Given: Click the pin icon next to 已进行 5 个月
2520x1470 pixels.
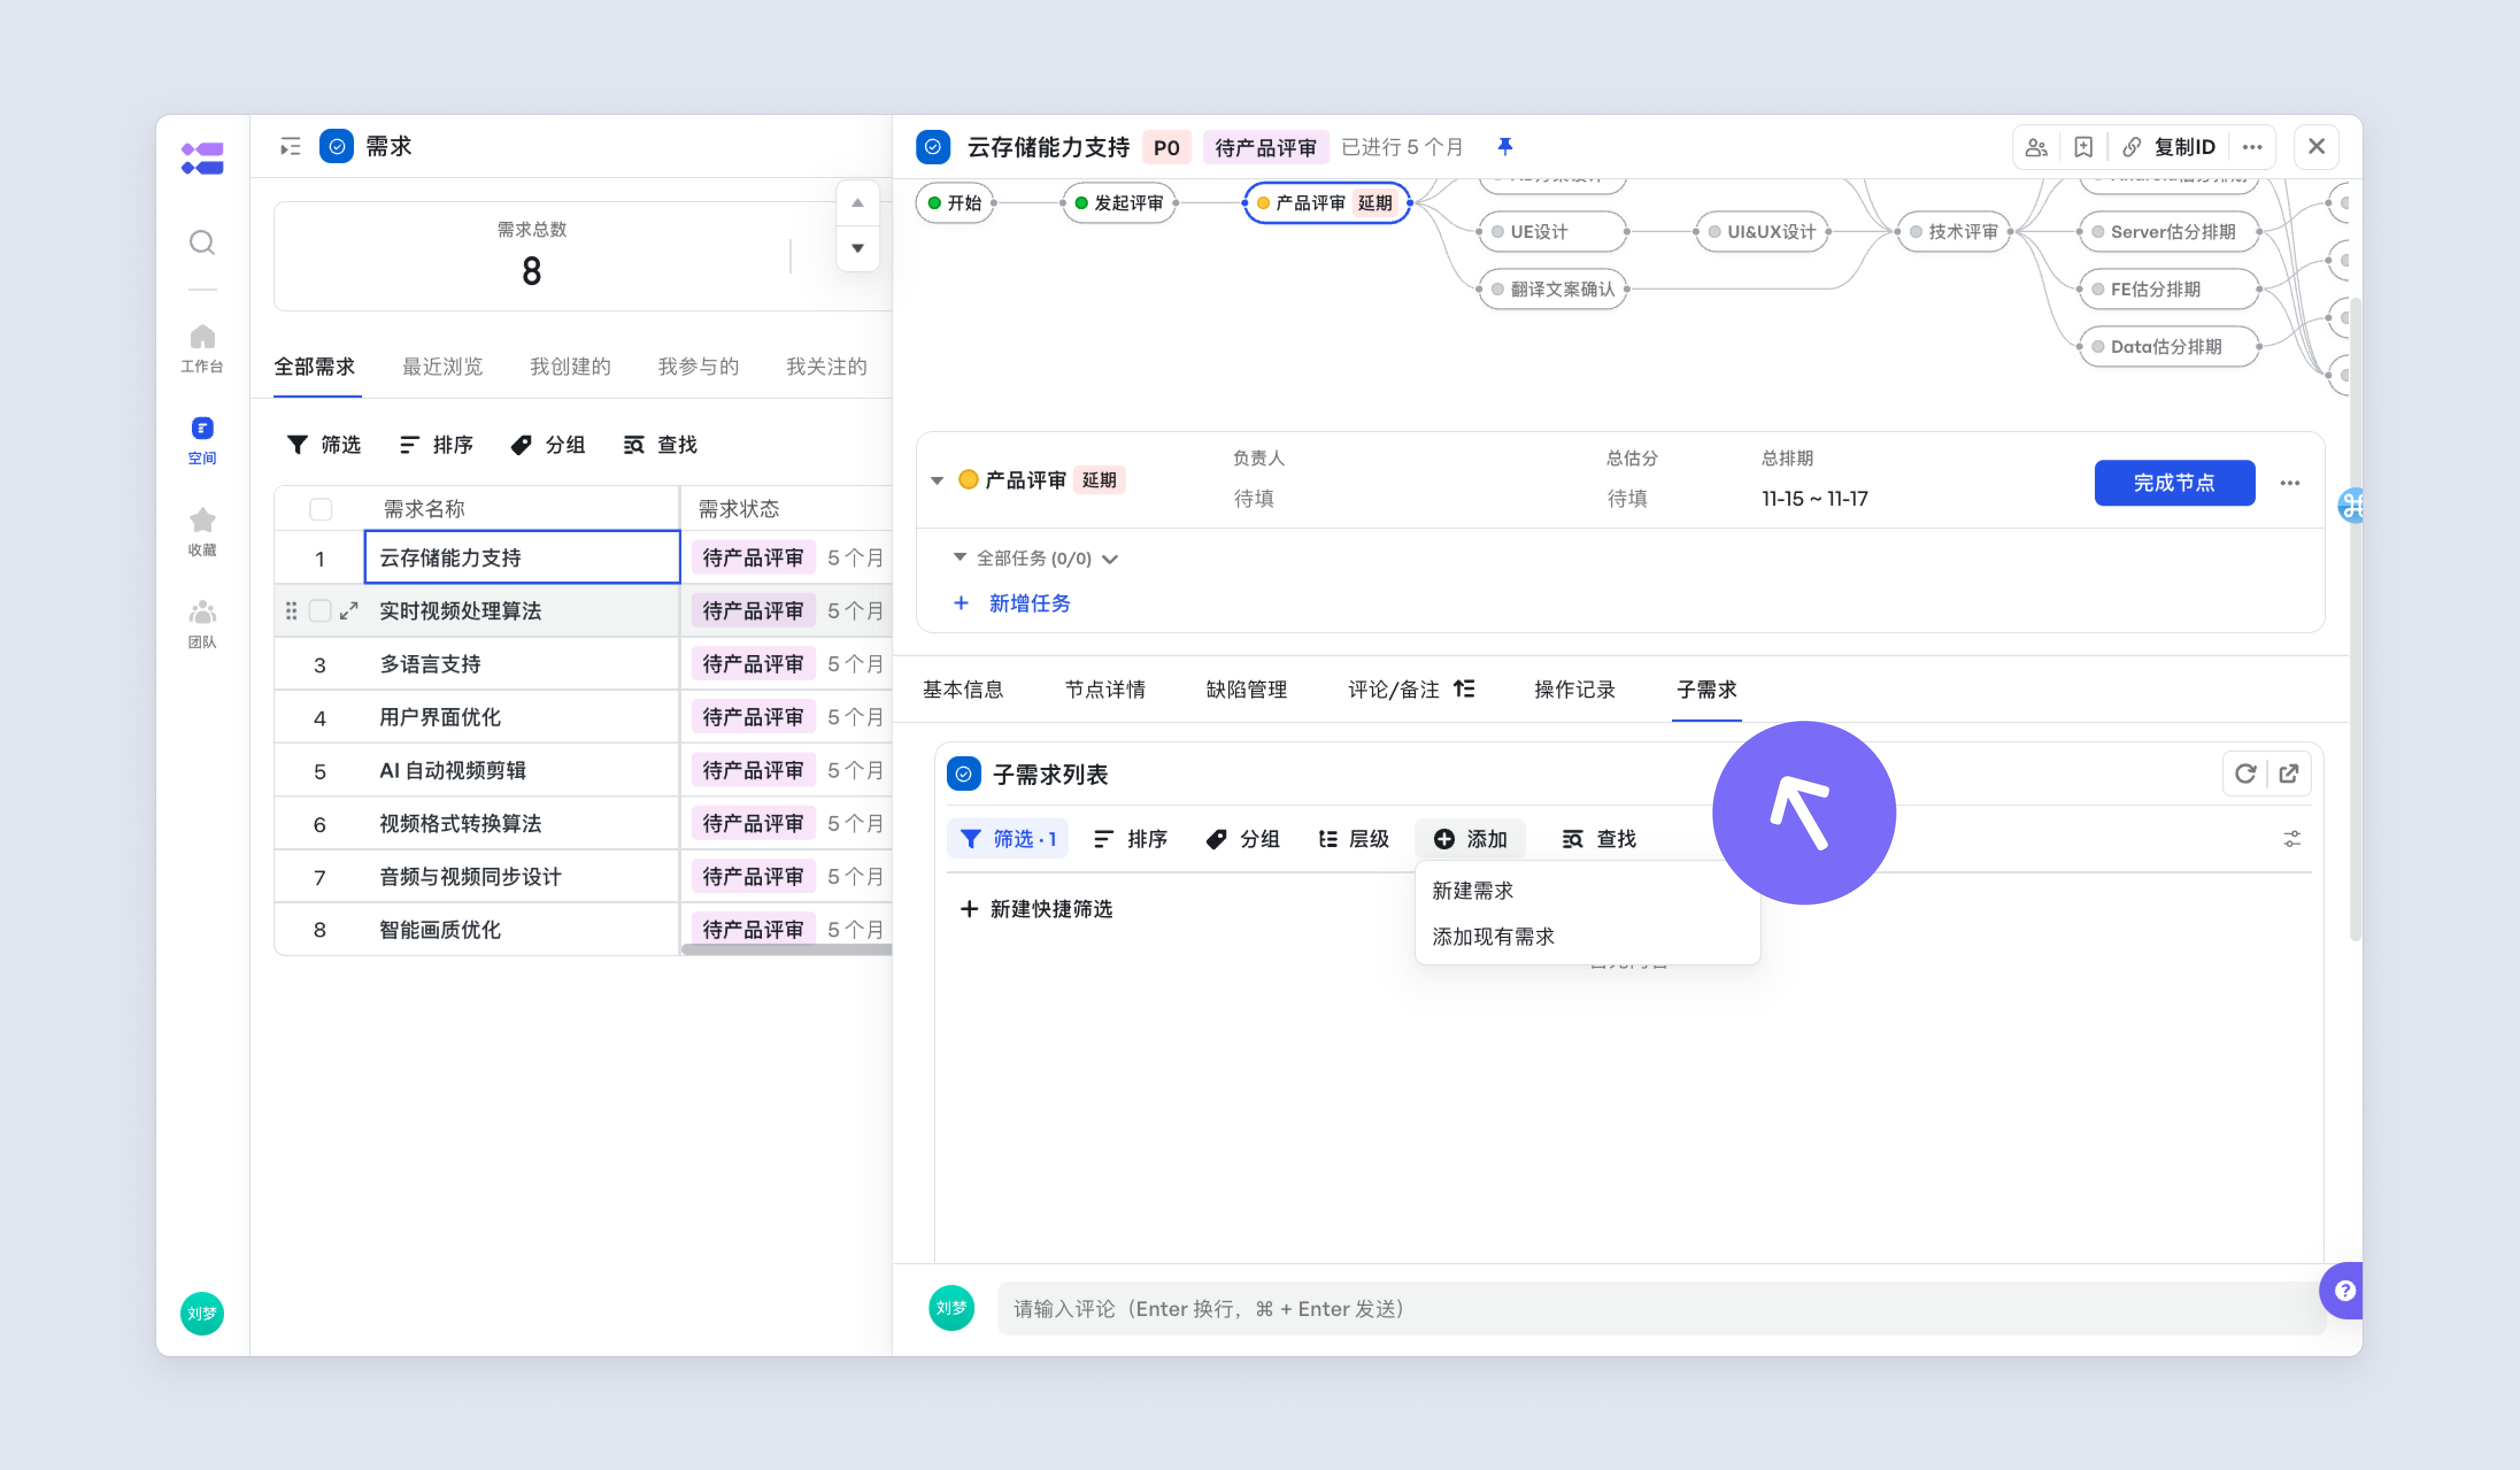Looking at the screenshot, I should (x=1504, y=147).
